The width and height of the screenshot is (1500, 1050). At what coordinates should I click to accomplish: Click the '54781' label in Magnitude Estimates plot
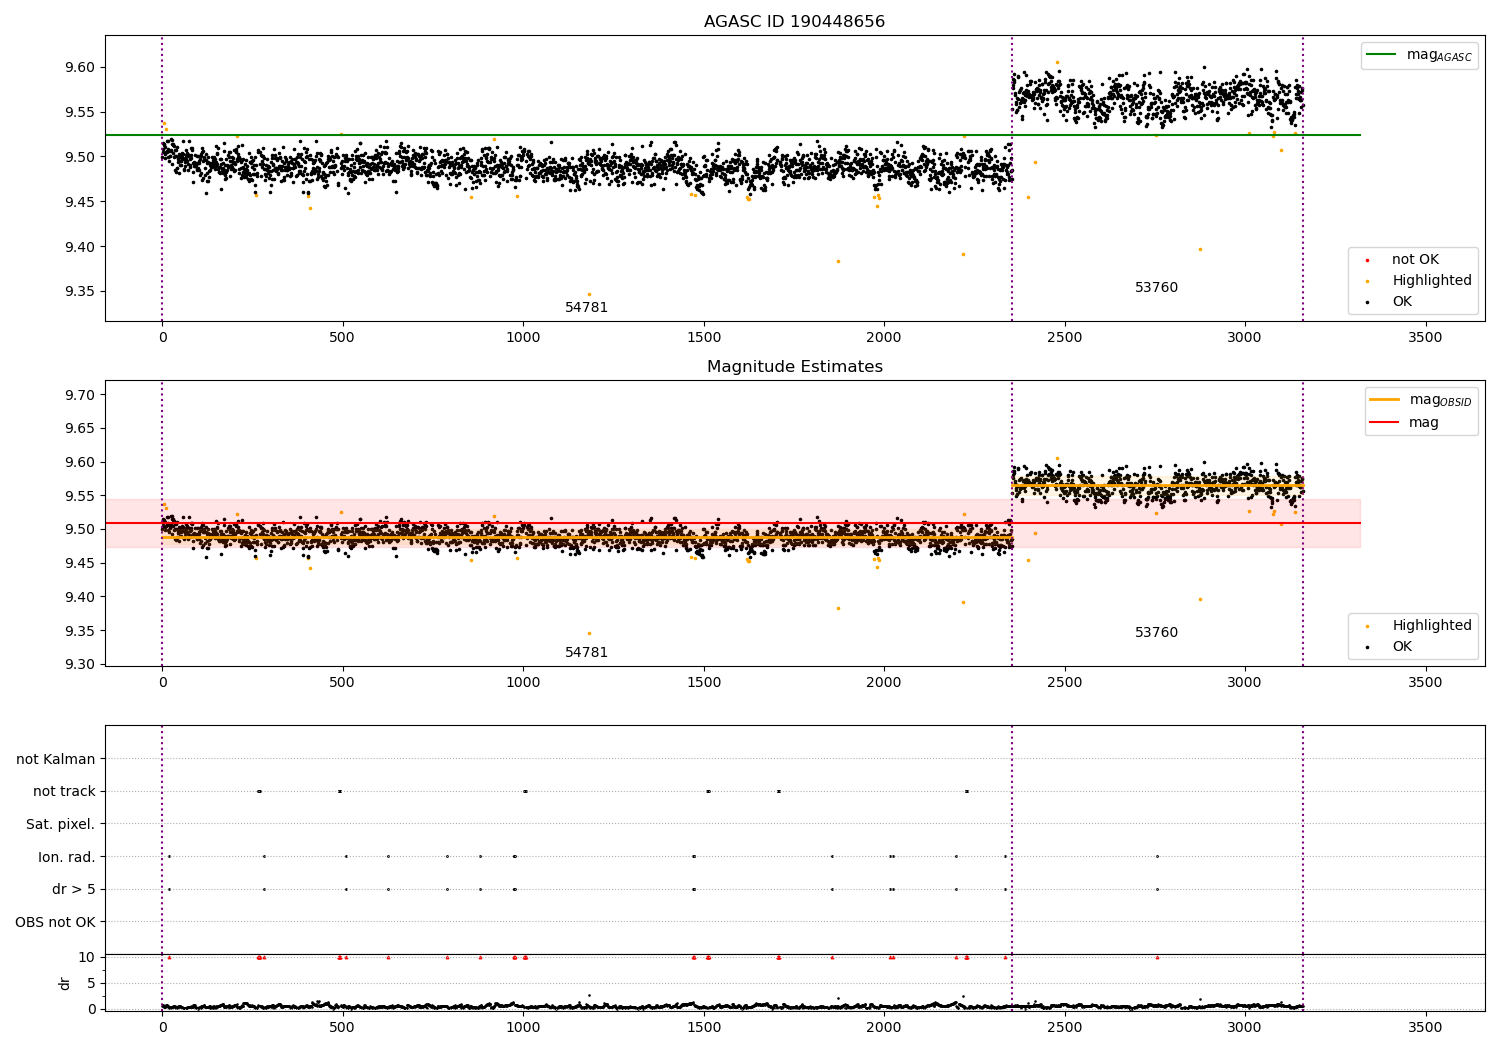pos(586,653)
